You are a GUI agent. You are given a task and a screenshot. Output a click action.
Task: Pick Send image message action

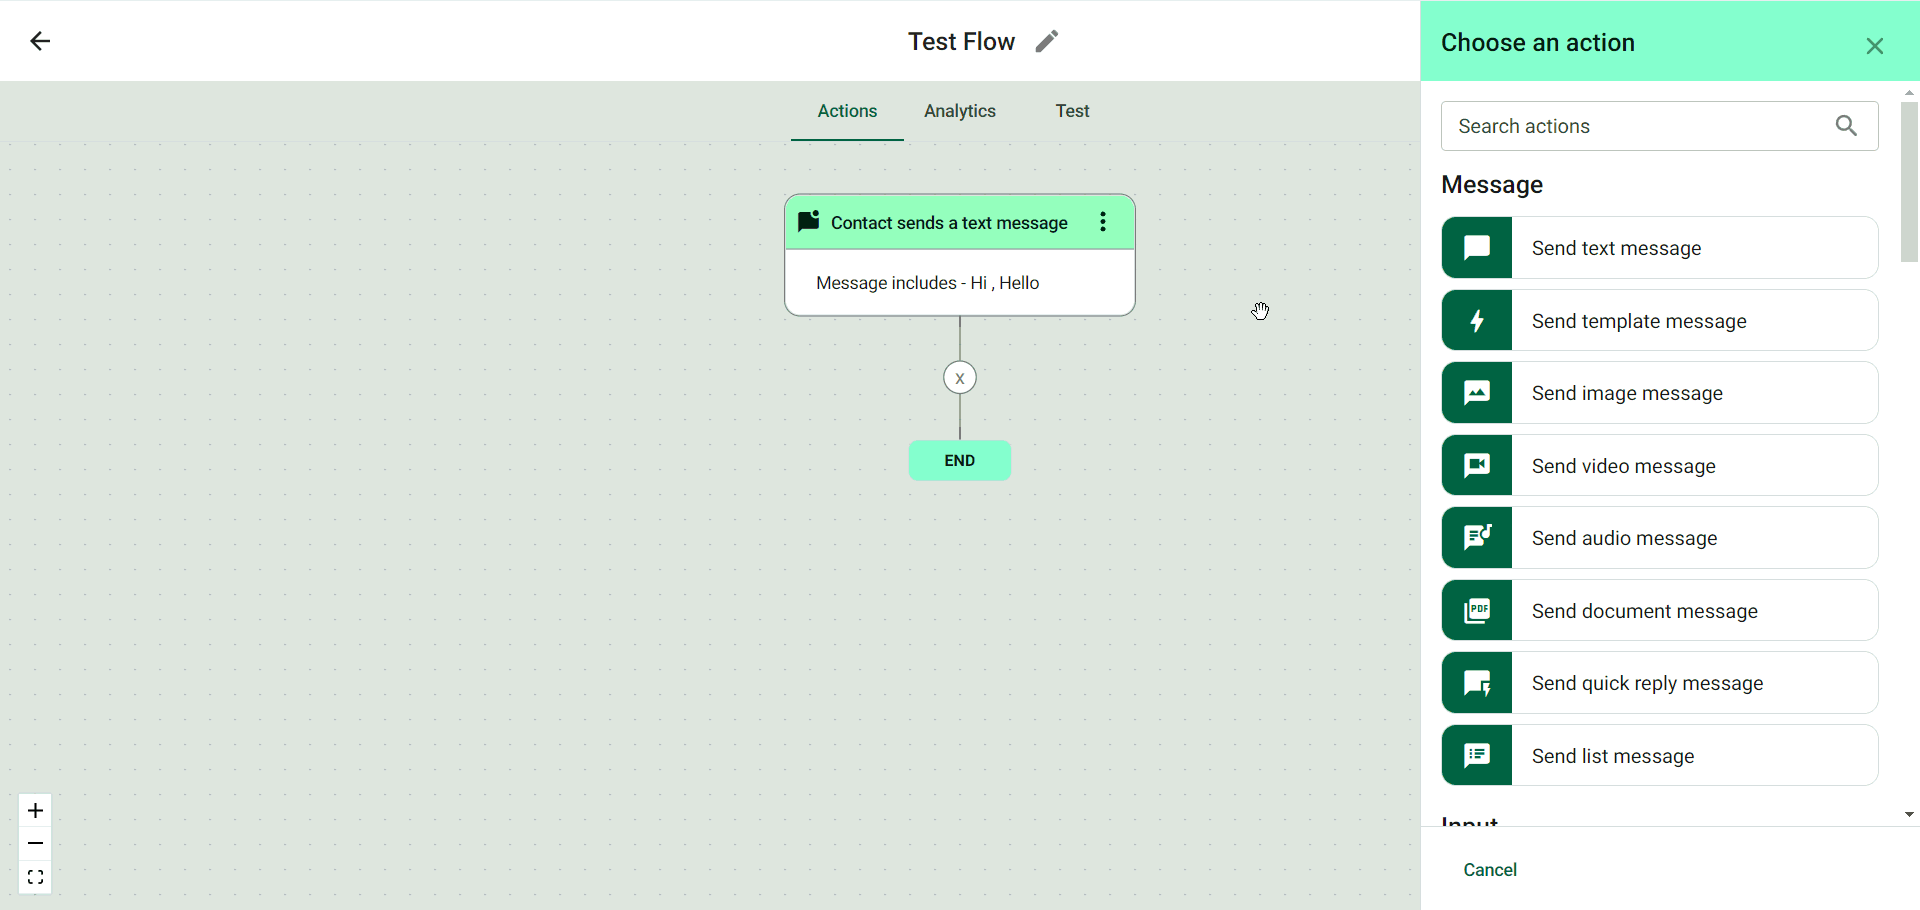click(1660, 393)
